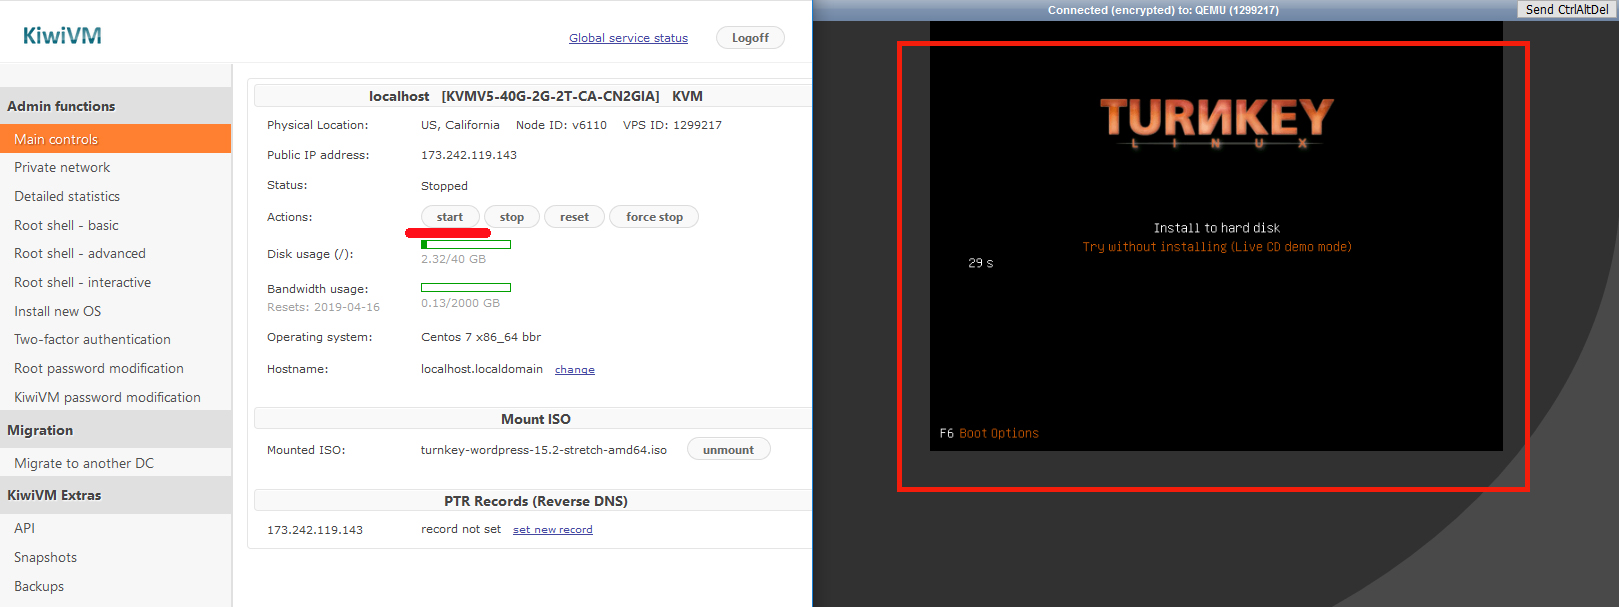Go to Root shell - interactive
1619x607 pixels.
coord(82,282)
